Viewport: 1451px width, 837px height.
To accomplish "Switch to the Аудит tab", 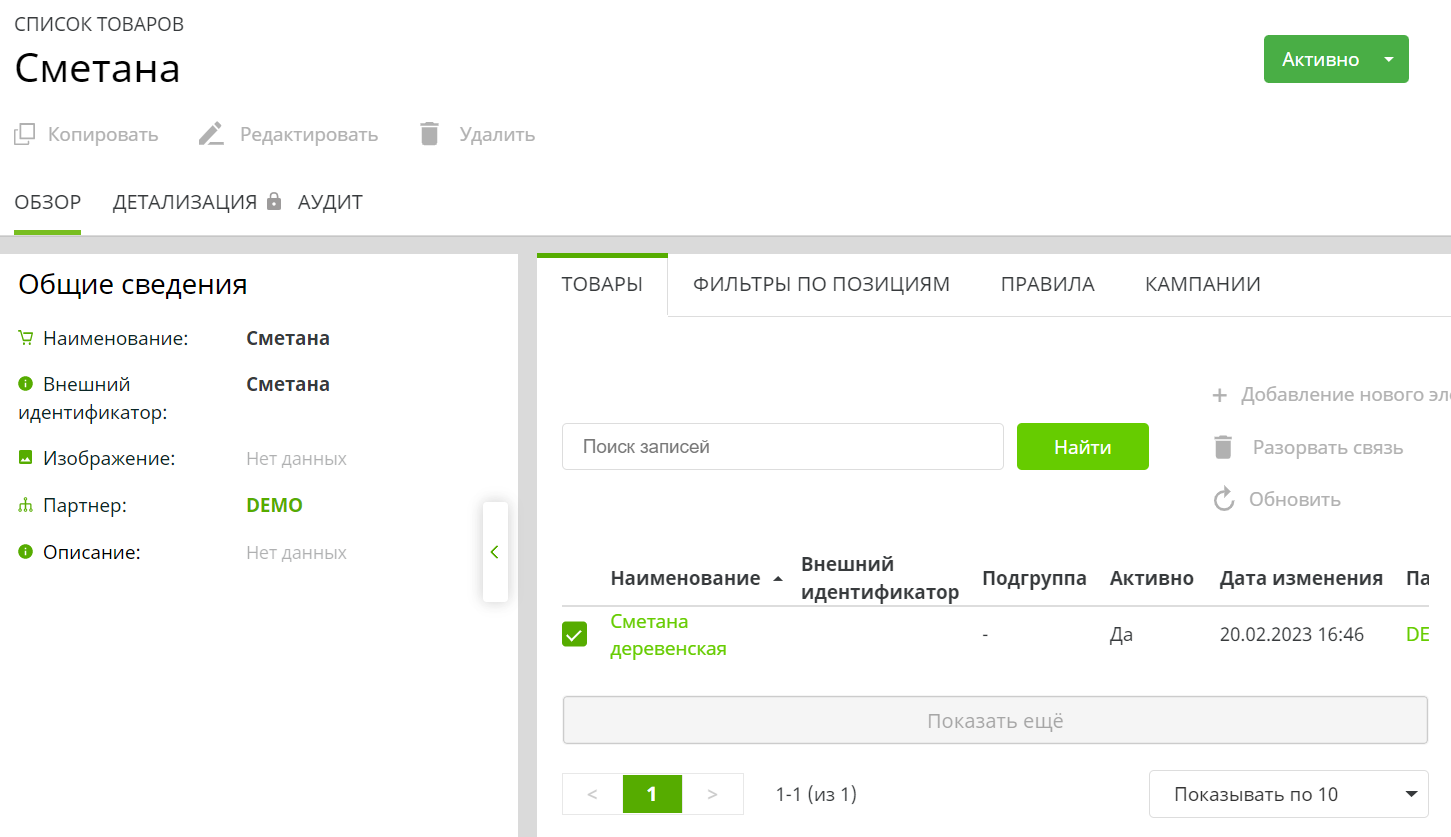I will pos(330,202).
